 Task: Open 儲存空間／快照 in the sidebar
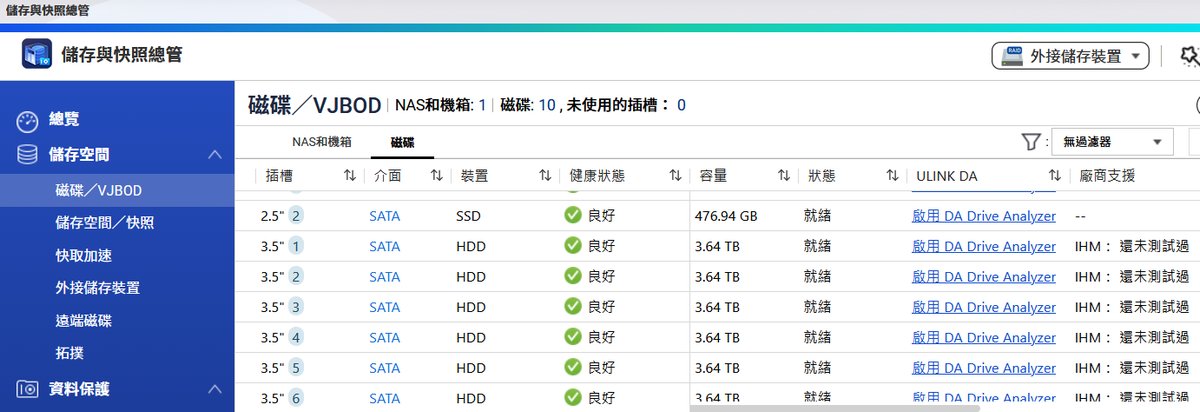(105, 223)
